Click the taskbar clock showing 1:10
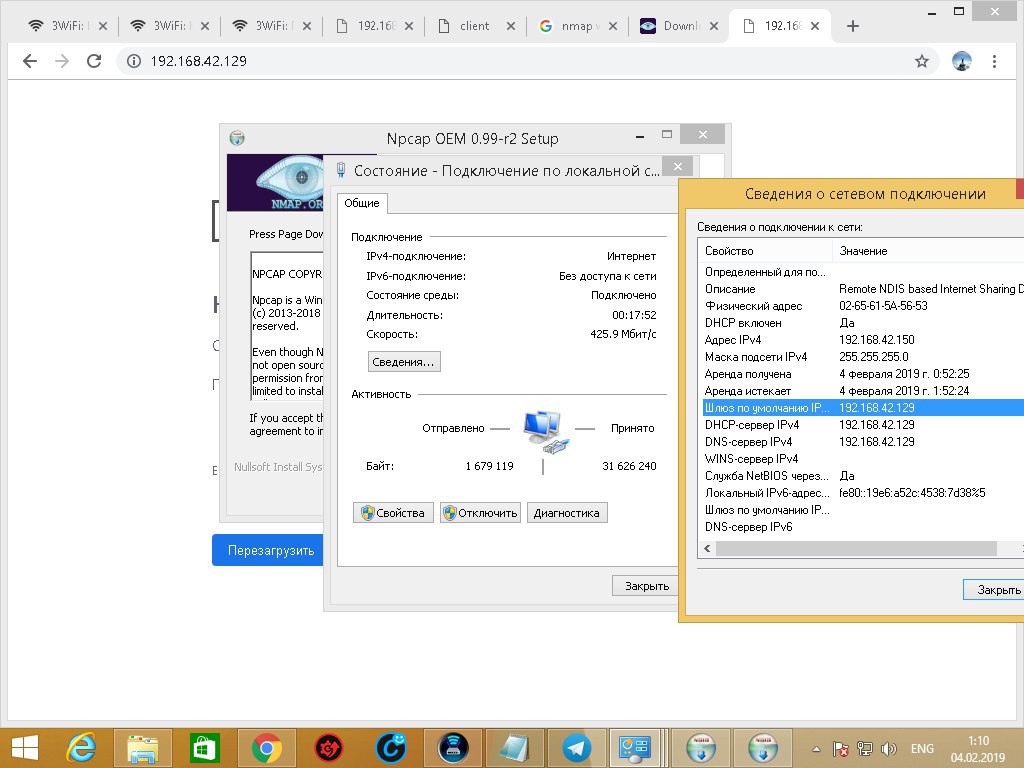This screenshot has height=768, width=1024. tap(978, 748)
